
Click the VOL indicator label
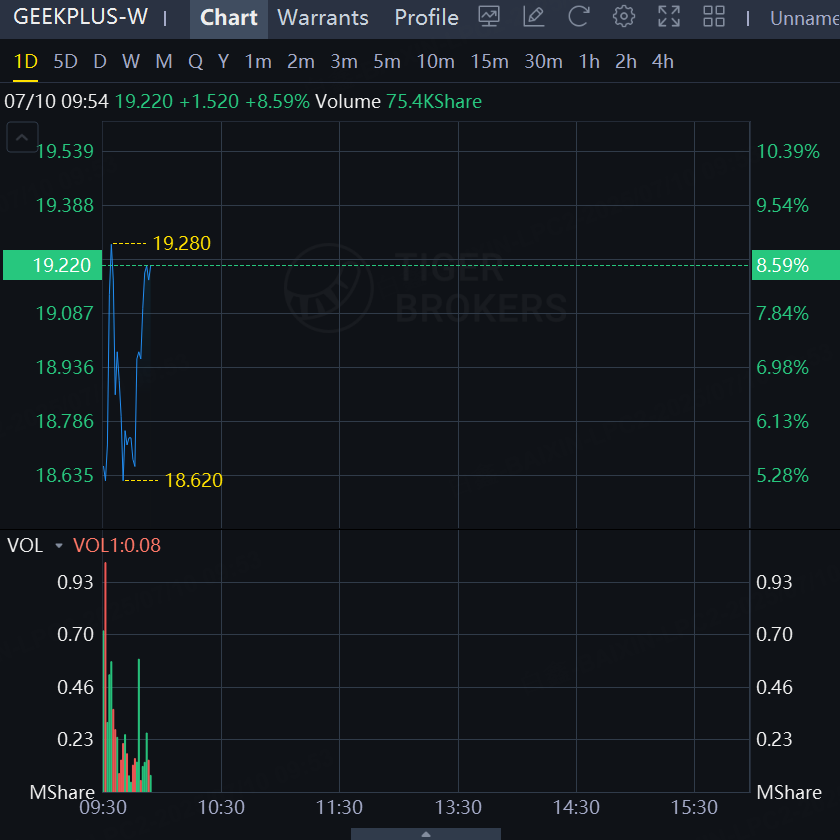25,545
